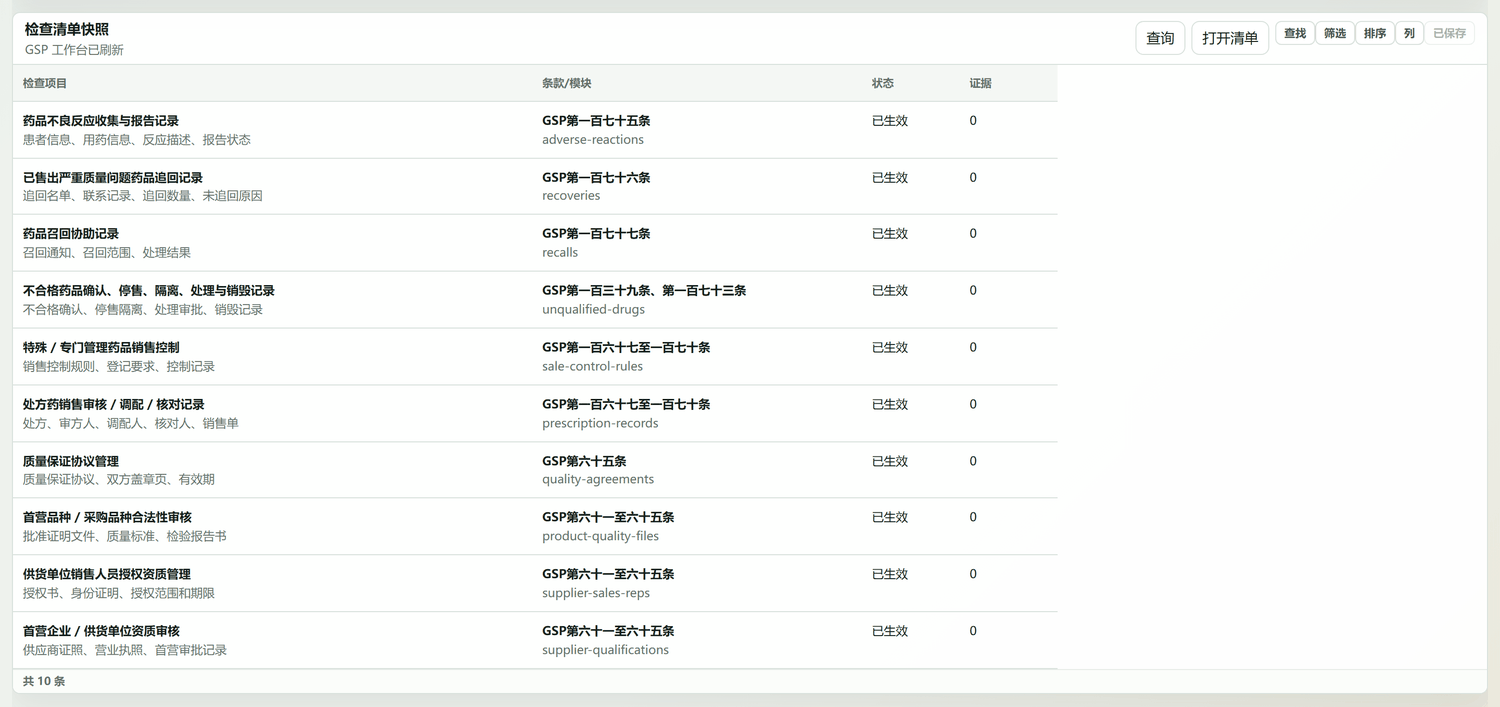1500x707 pixels.
Task: Select 首营品种 / 采购品种合法性审核
Action: tap(535, 527)
